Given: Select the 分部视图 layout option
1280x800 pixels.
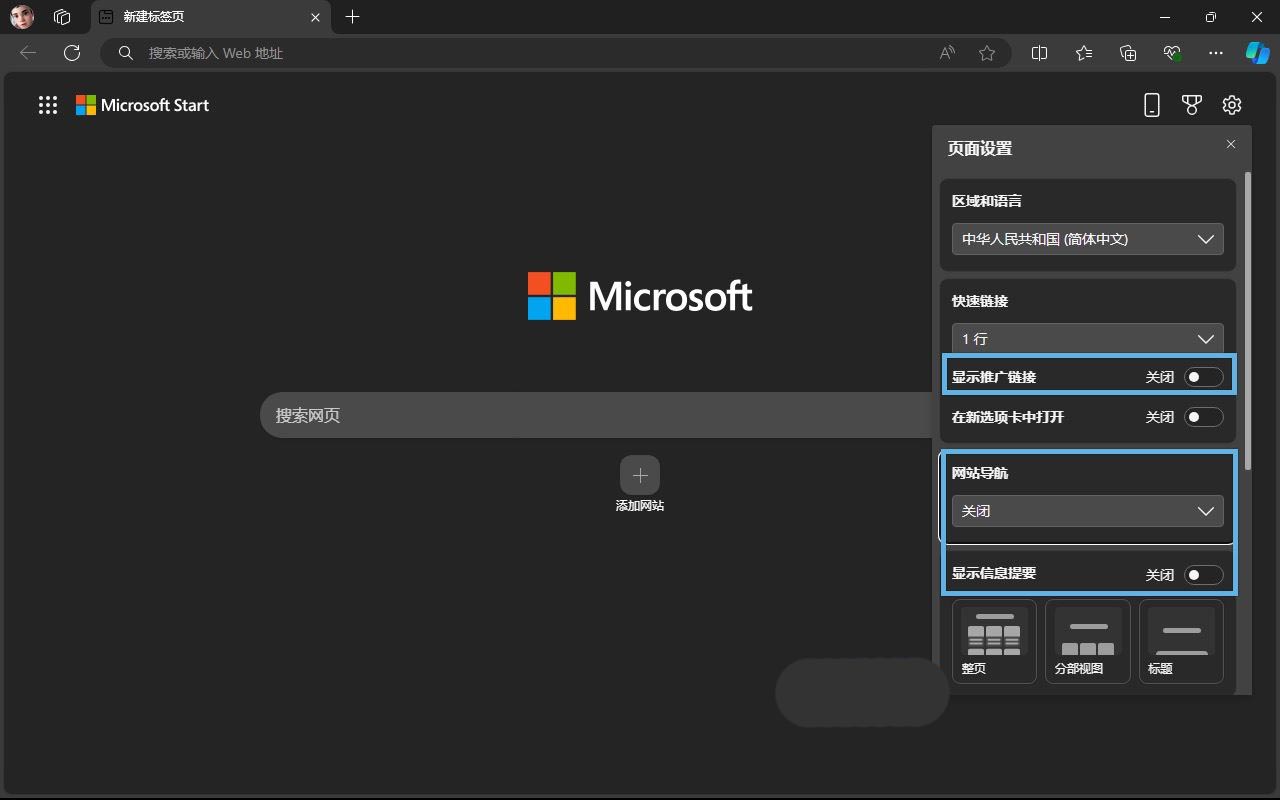Looking at the screenshot, I should click(1088, 641).
